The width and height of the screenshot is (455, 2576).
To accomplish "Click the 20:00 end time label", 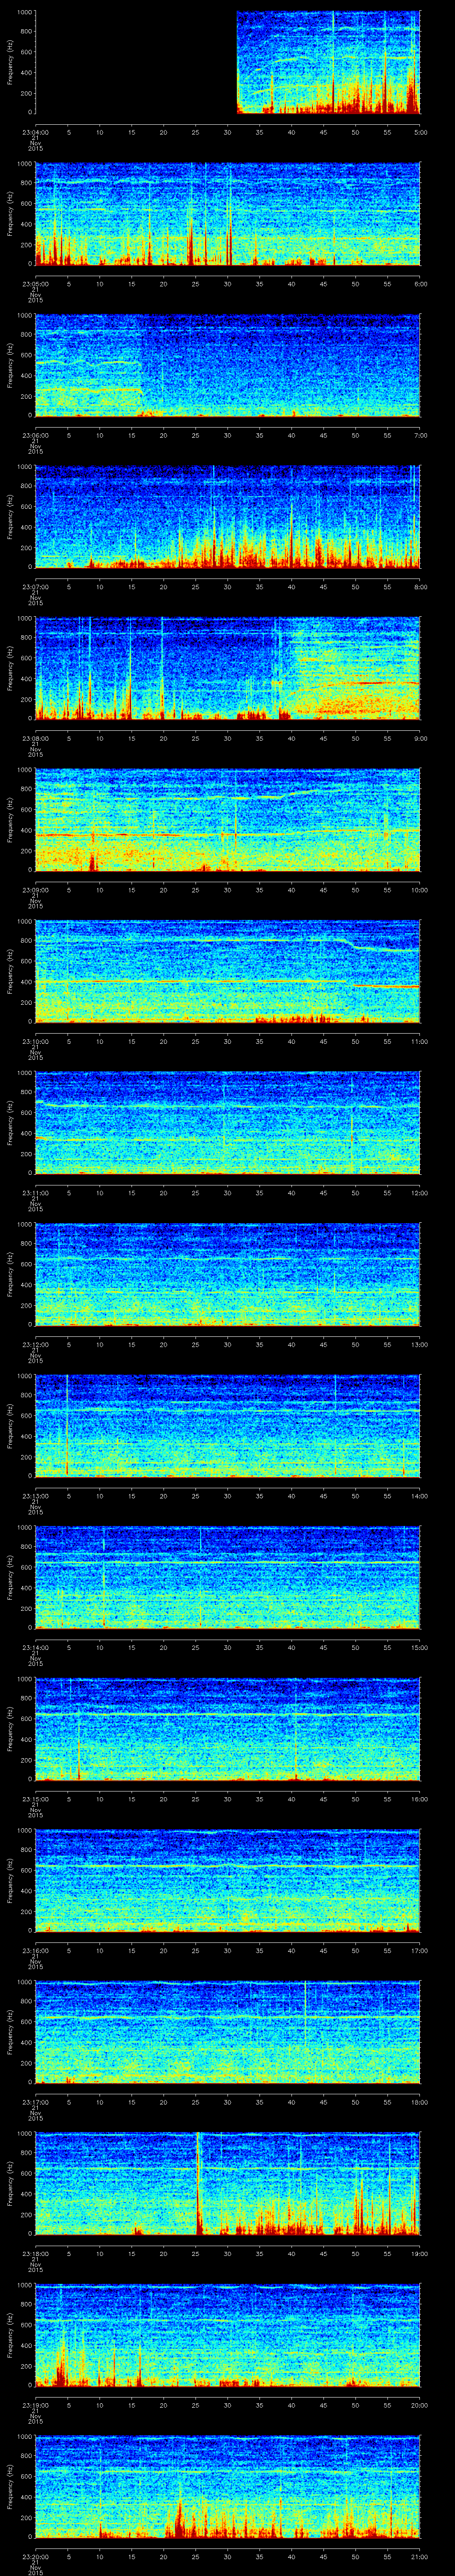I will 420,2406.
